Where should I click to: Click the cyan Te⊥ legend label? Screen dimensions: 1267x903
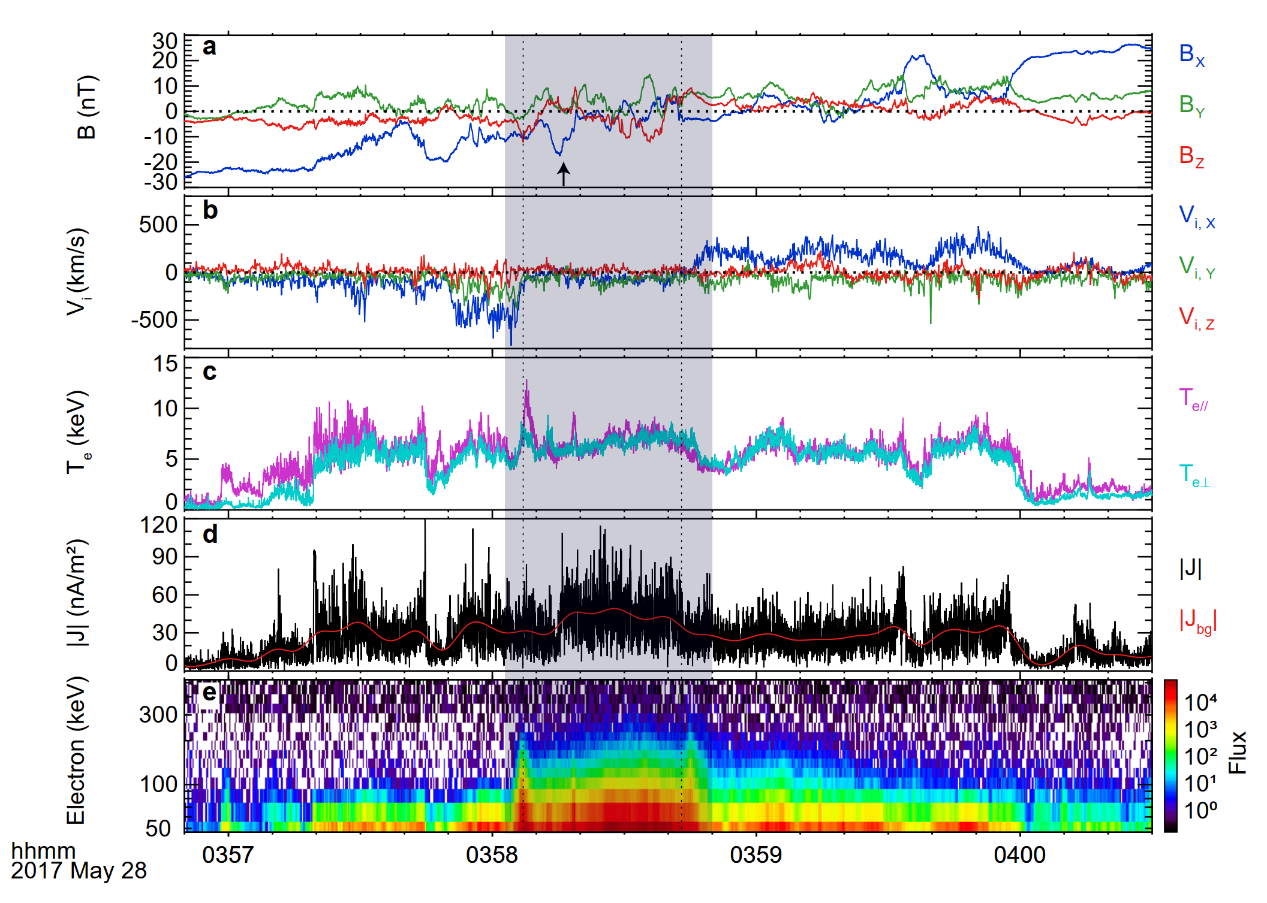pyautogui.click(x=1198, y=474)
